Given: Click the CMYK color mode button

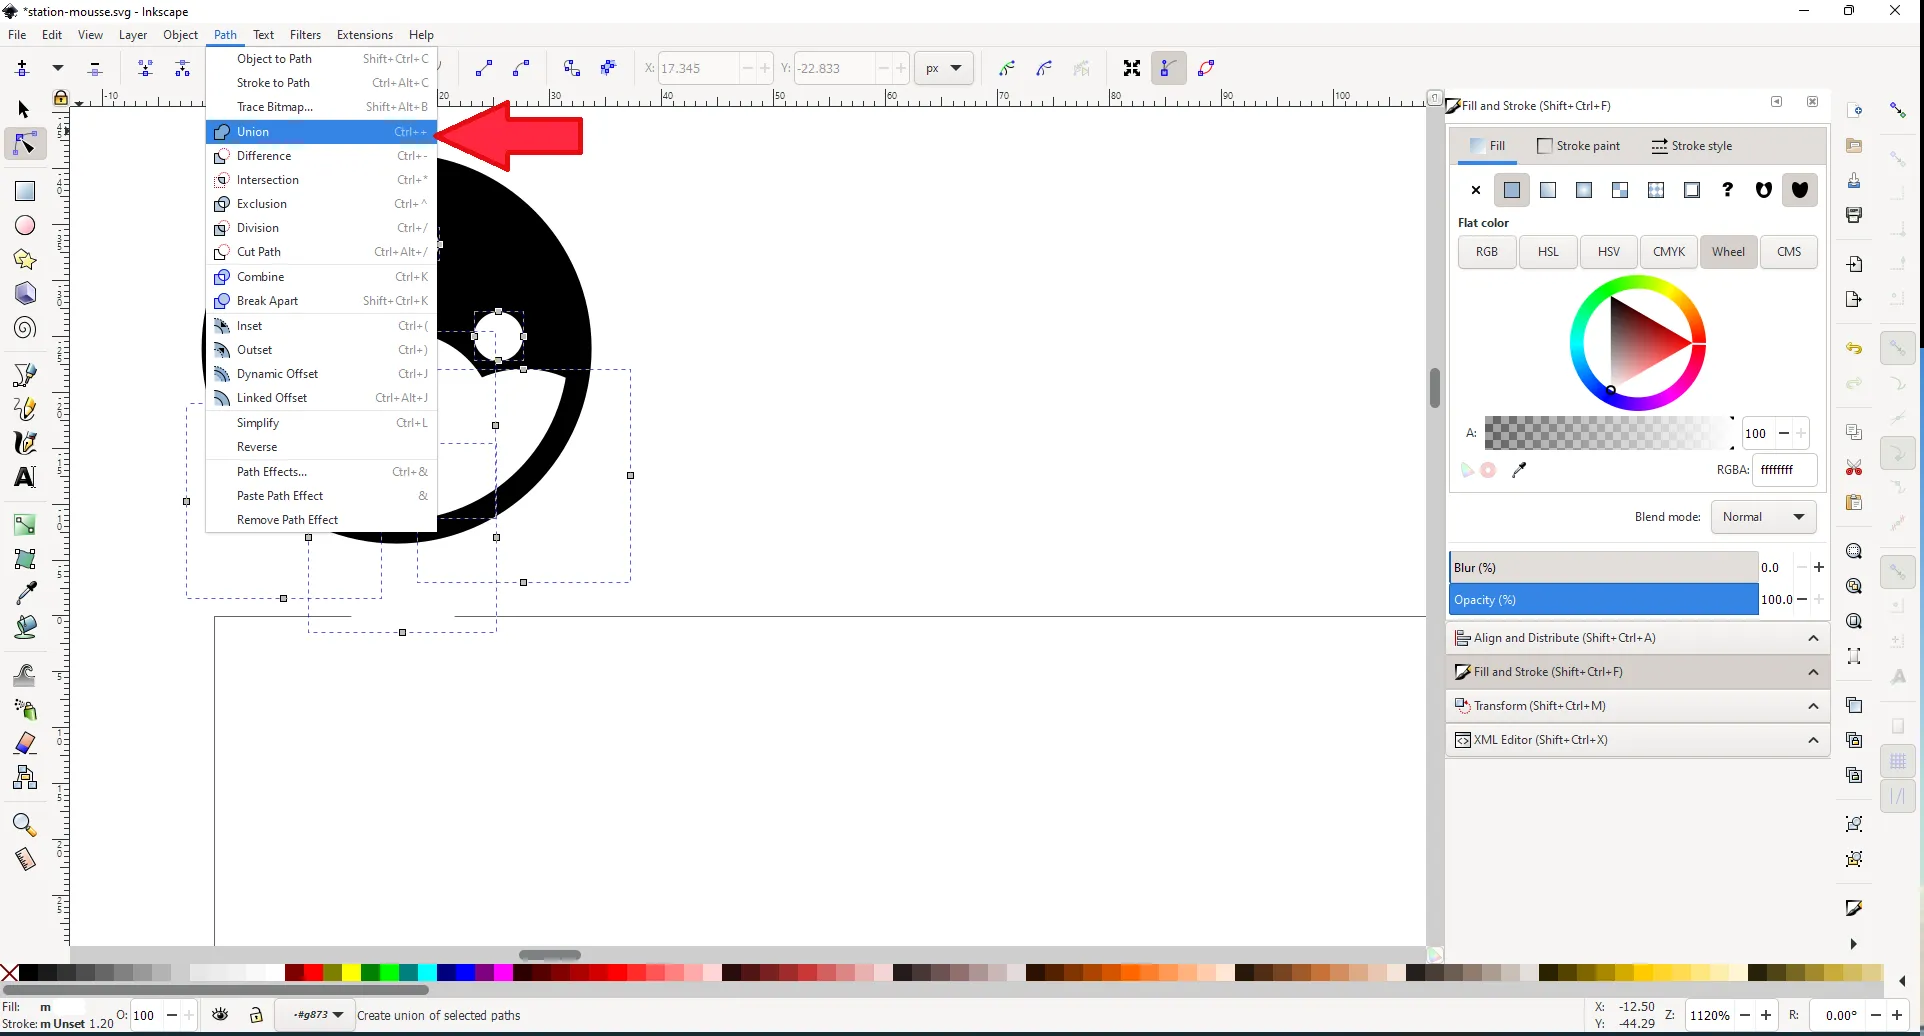Looking at the screenshot, I should point(1668,252).
